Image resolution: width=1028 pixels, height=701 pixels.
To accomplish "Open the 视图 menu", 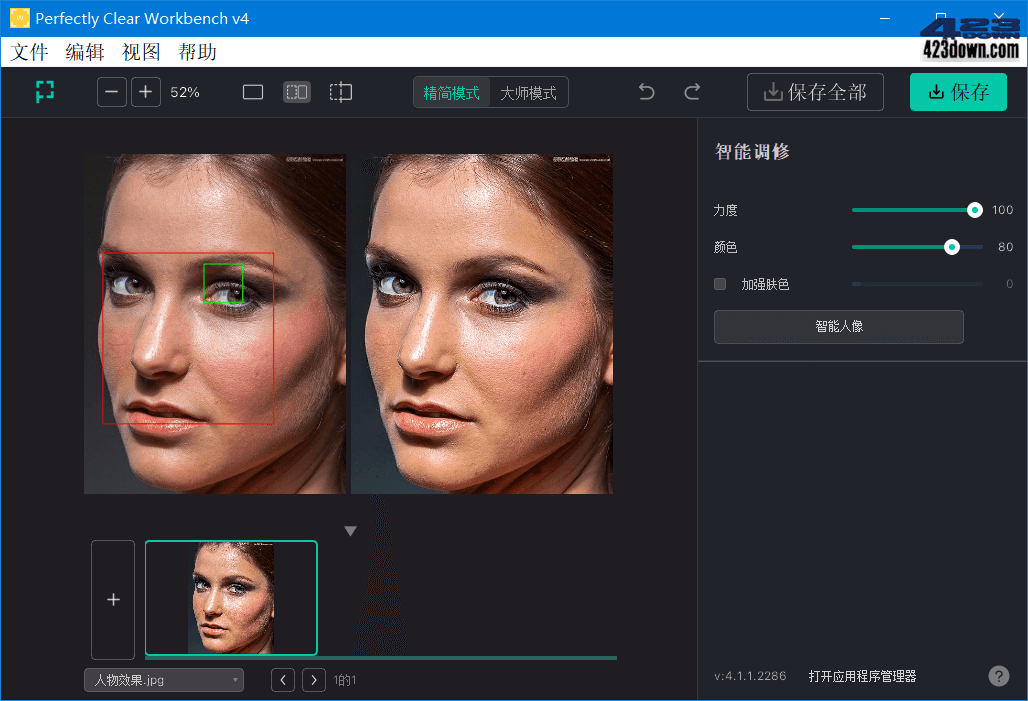I will [x=140, y=51].
